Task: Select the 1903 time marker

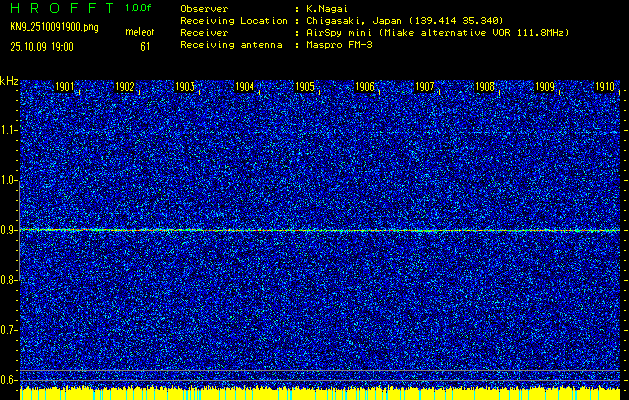Action: tap(185, 87)
